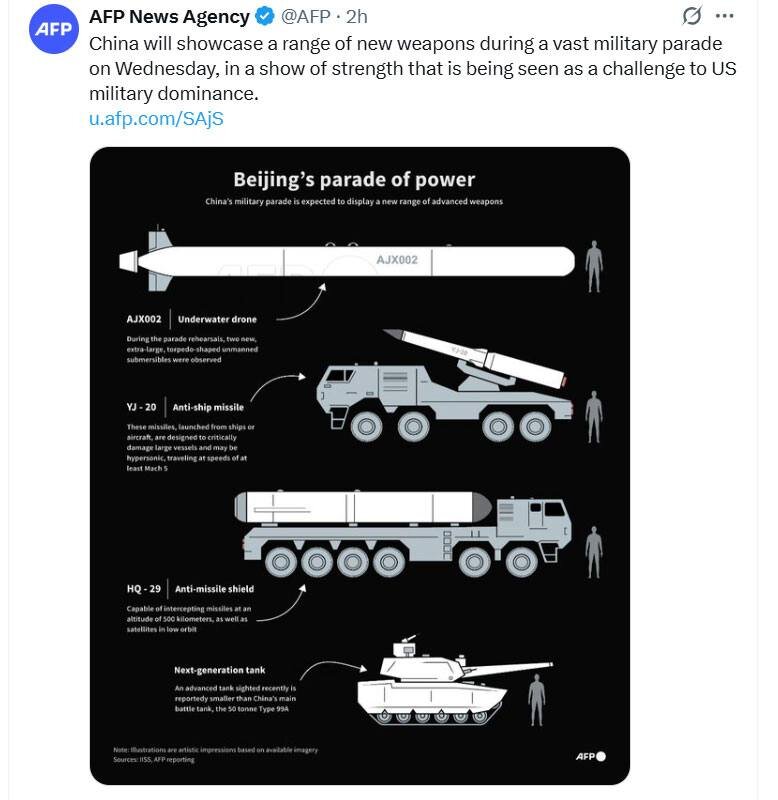Click the human silhouette beside the tank
The image size is (778, 800).
[x=537, y=698]
